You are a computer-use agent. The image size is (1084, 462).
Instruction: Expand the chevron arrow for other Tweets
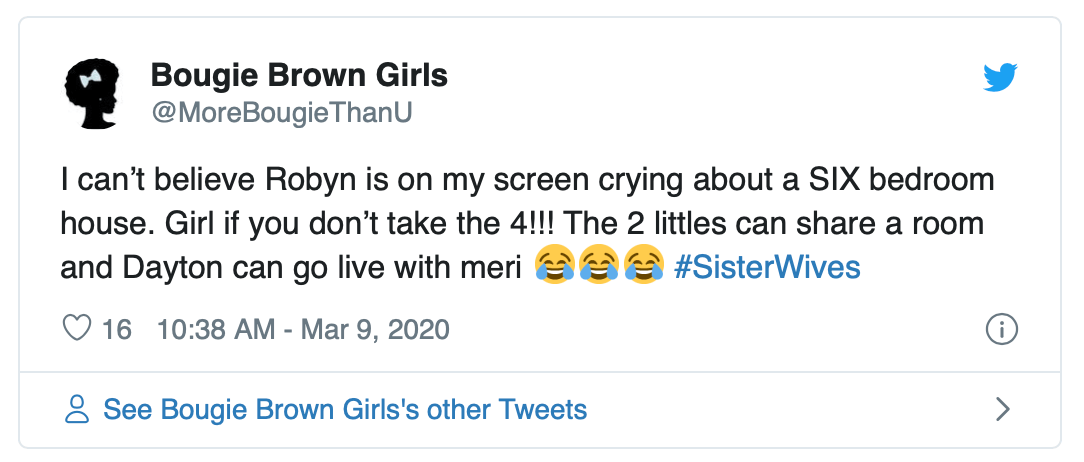(x=1003, y=409)
